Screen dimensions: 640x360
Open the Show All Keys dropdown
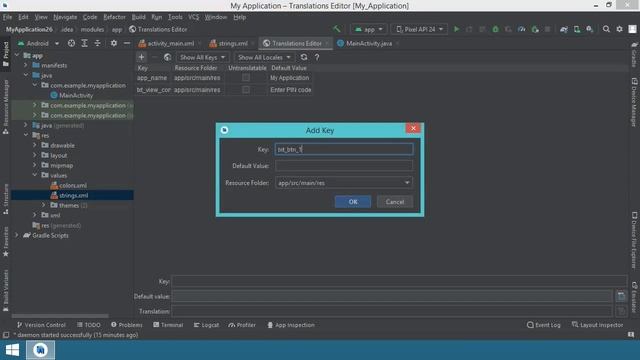(202, 57)
